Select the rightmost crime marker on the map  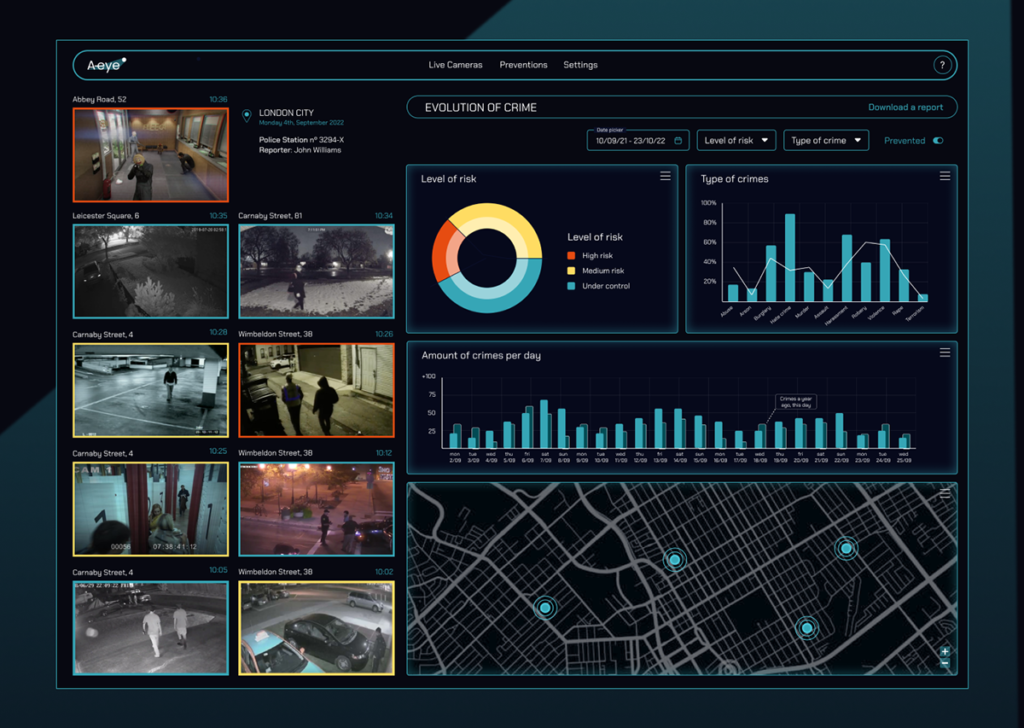[846, 548]
